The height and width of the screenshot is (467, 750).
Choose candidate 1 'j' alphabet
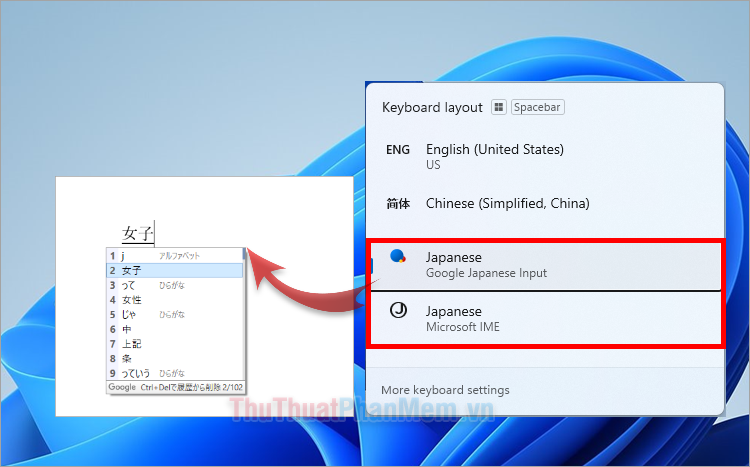[x=175, y=256]
